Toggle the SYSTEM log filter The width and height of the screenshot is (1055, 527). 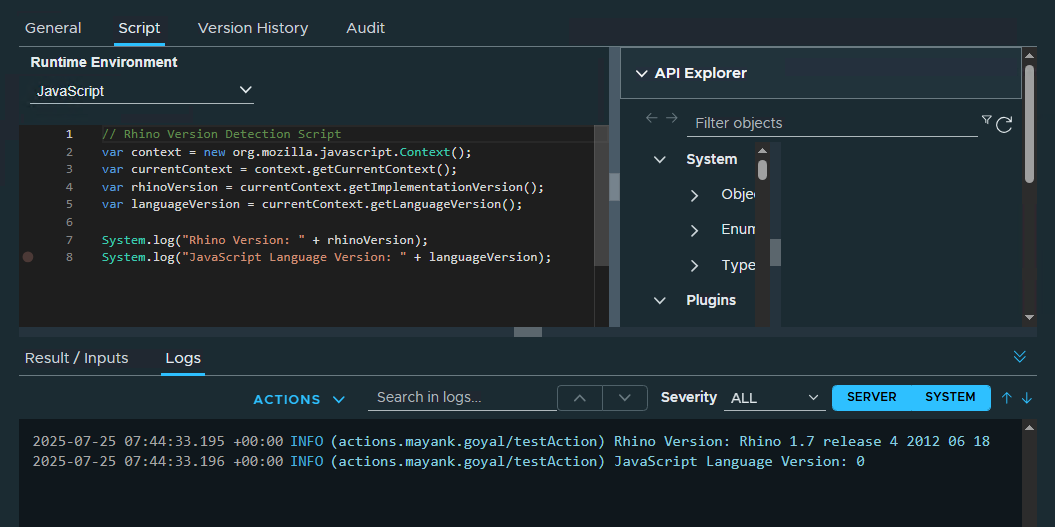pos(950,397)
